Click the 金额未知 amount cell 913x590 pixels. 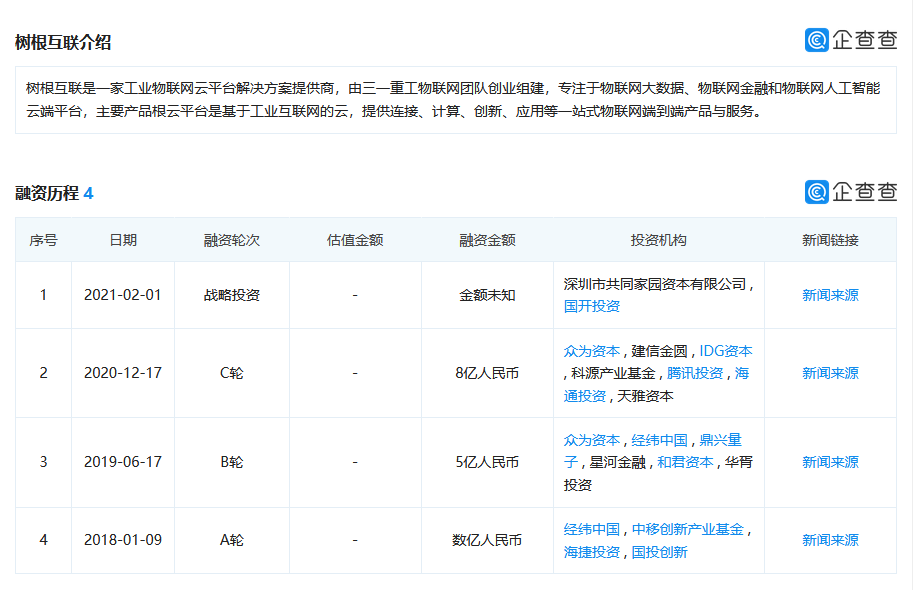(x=487, y=295)
